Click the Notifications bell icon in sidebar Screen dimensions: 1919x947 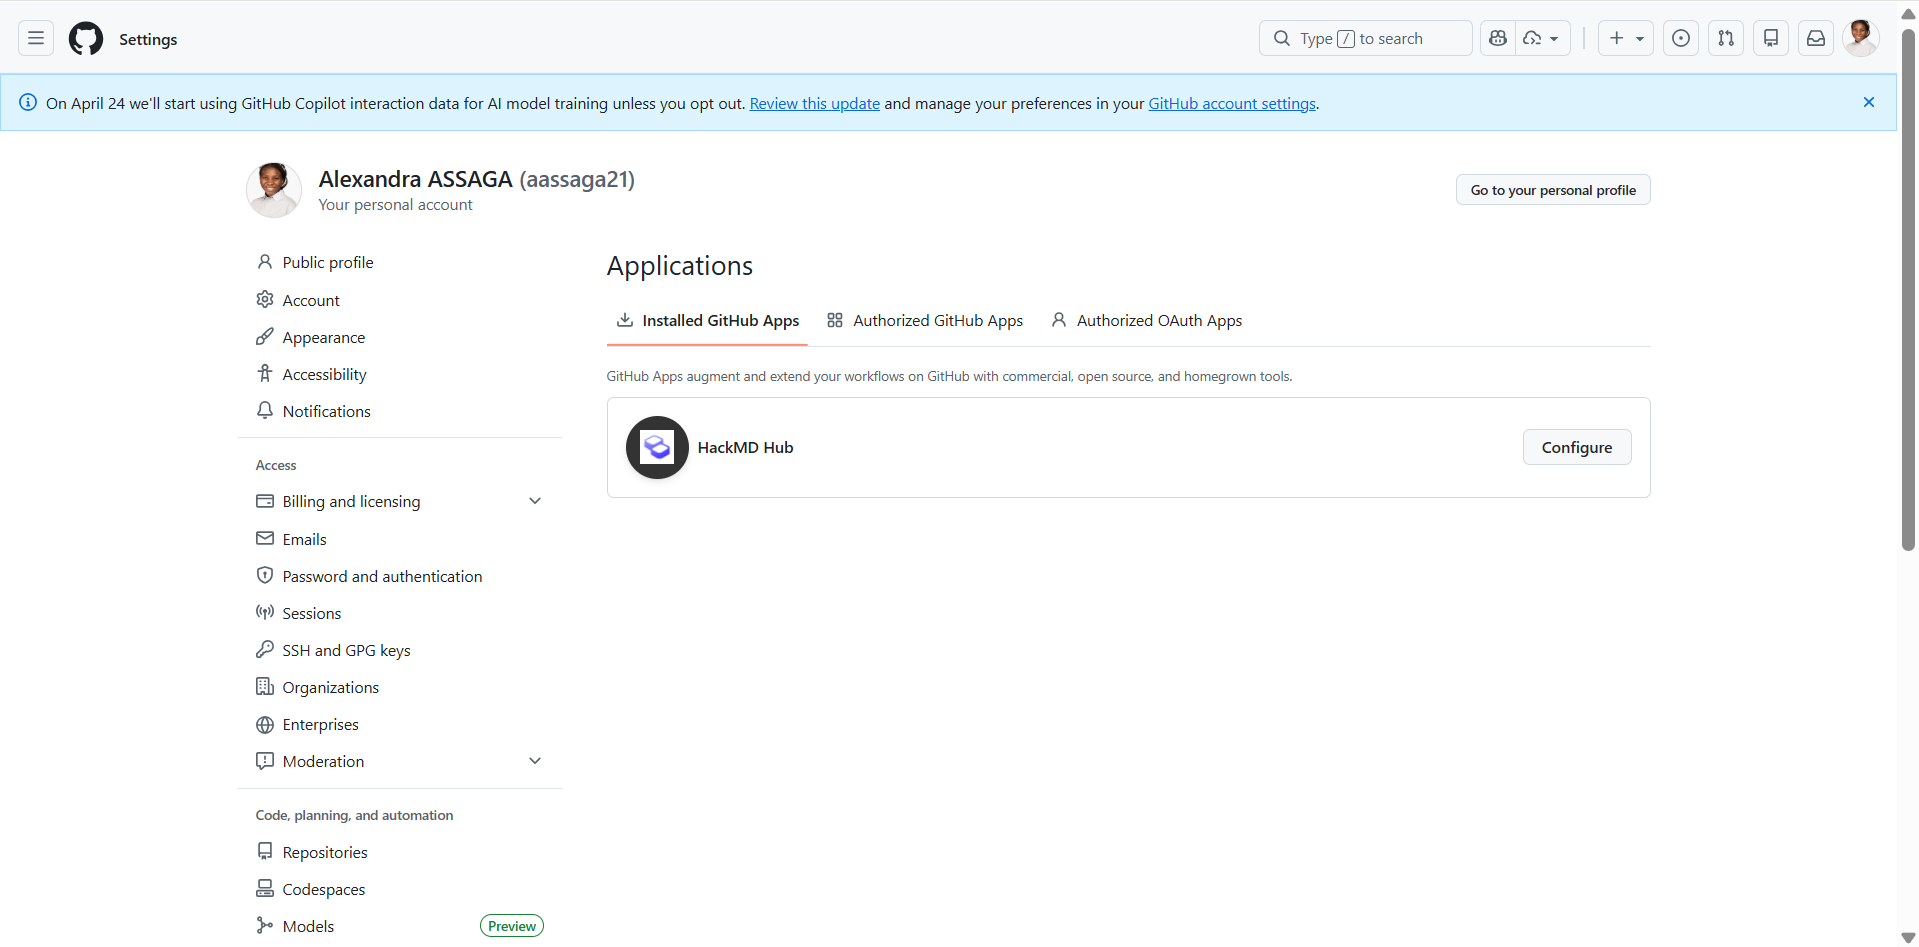pos(265,410)
